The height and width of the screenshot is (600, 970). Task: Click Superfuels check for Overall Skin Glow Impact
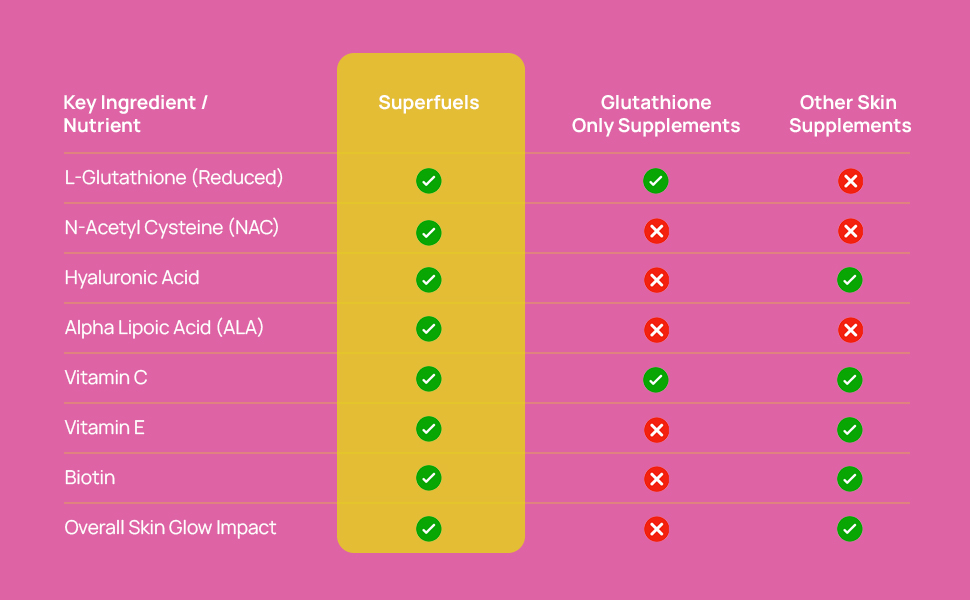click(429, 528)
